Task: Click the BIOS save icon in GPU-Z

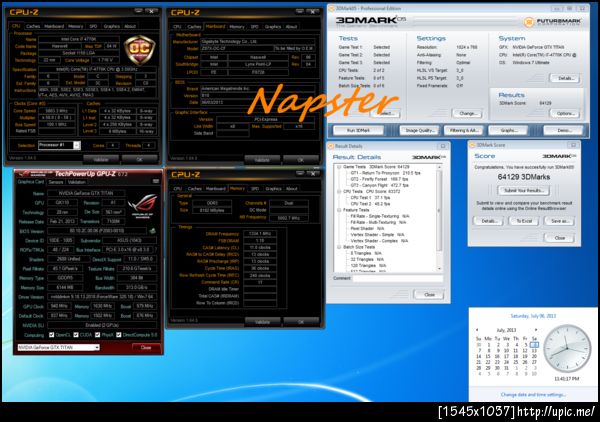Action: tap(152, 231)
